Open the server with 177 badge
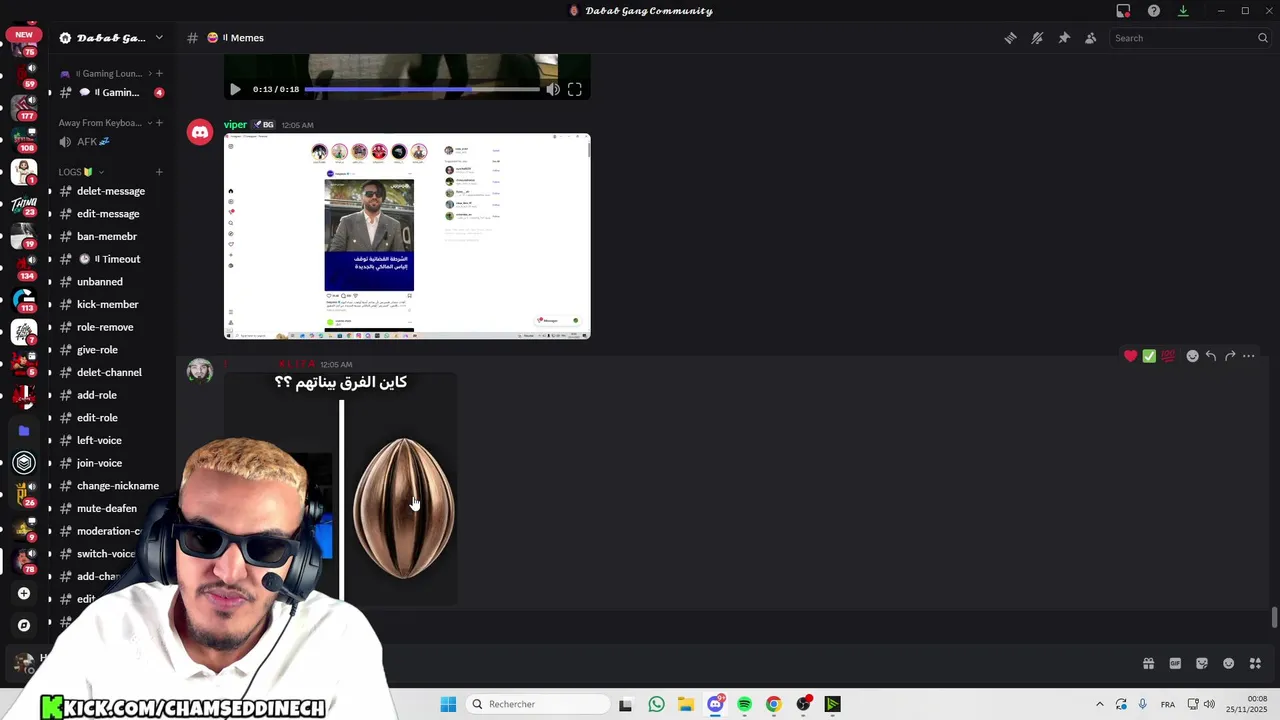Screen dimensions: 1280x720 [x=24, y=106]
